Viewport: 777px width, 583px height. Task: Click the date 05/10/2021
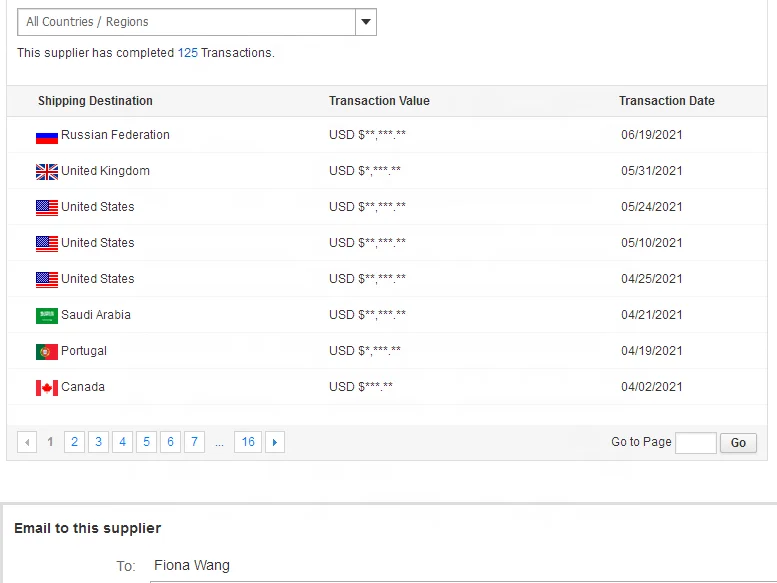(652, 243)
